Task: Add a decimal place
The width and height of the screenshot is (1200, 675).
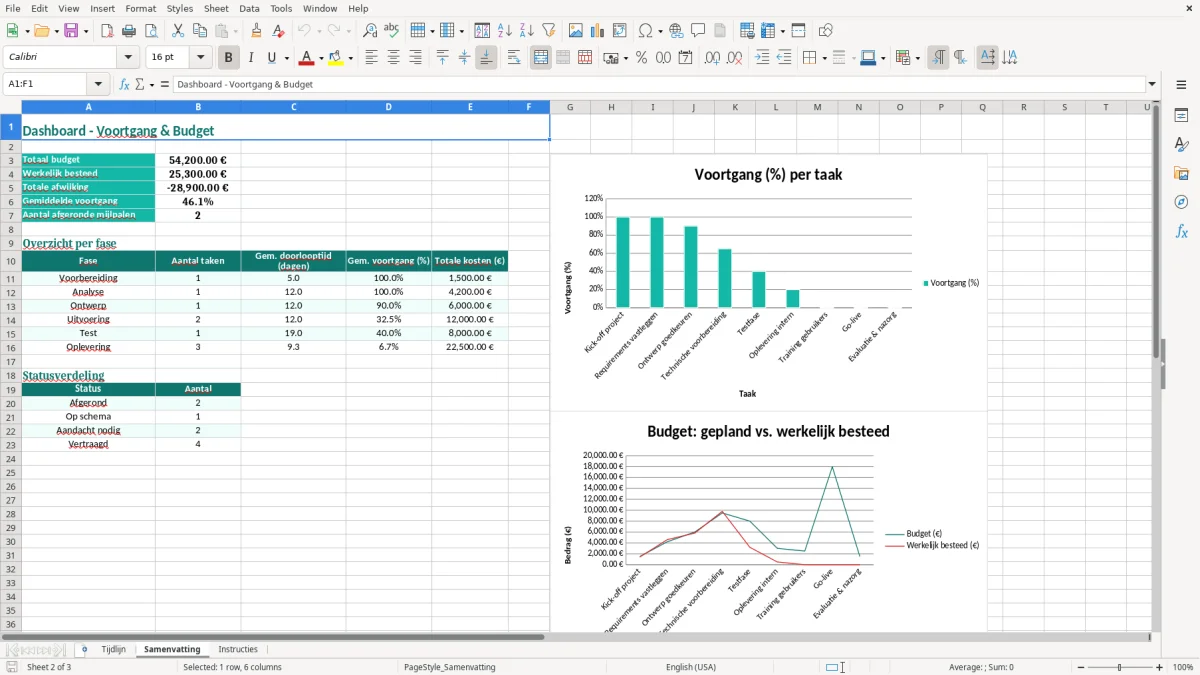Action: click(x=712, y=58)
